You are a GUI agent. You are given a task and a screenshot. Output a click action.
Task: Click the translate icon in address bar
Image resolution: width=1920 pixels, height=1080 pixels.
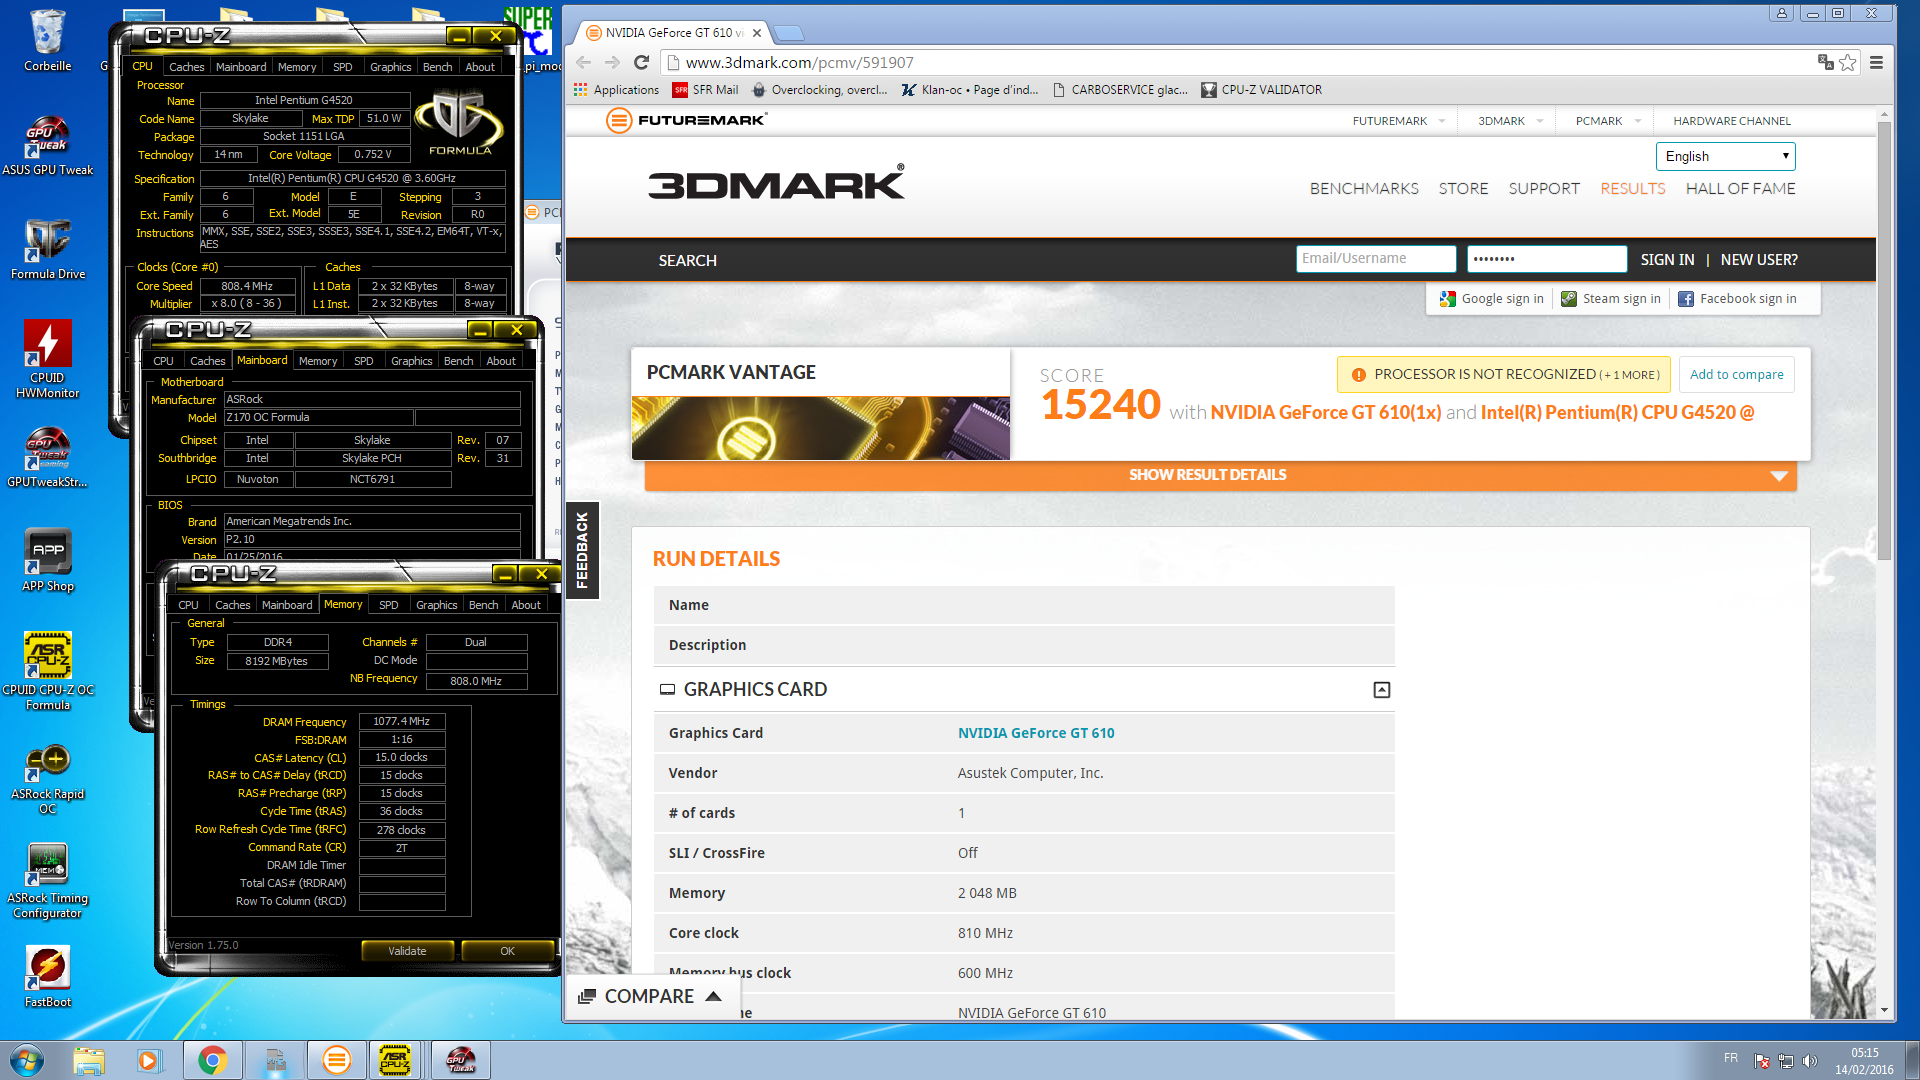point(1825,62)
